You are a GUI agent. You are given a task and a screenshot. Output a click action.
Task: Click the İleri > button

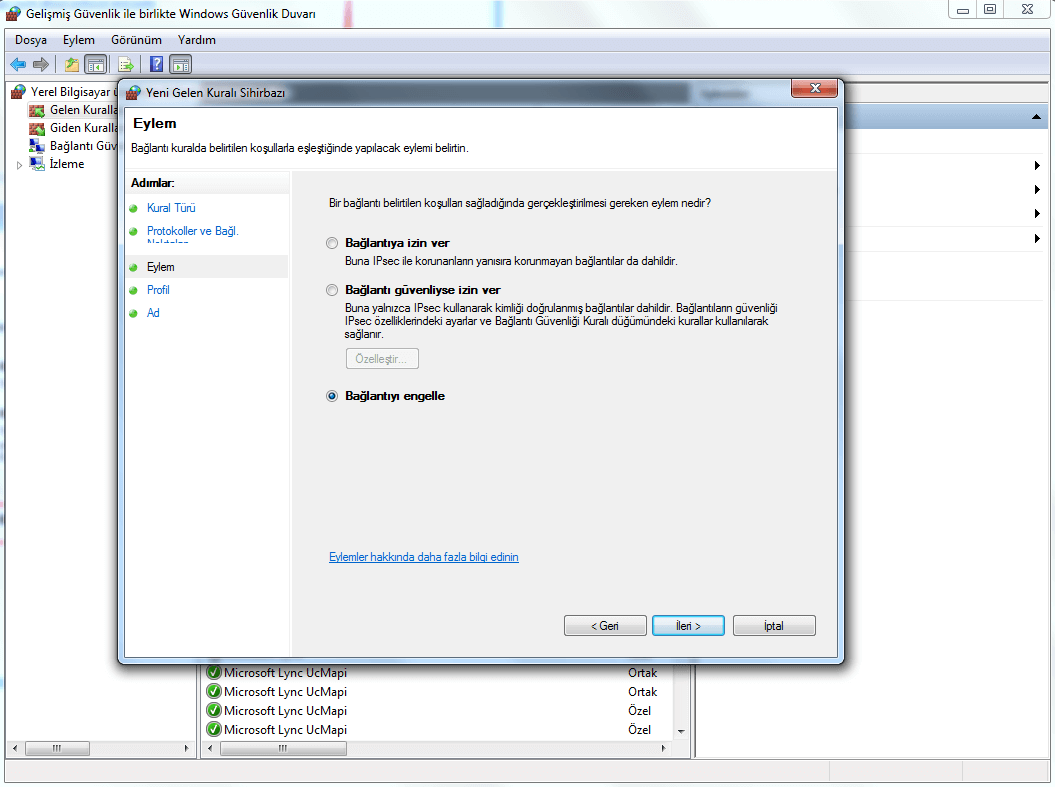pos(689,625)
